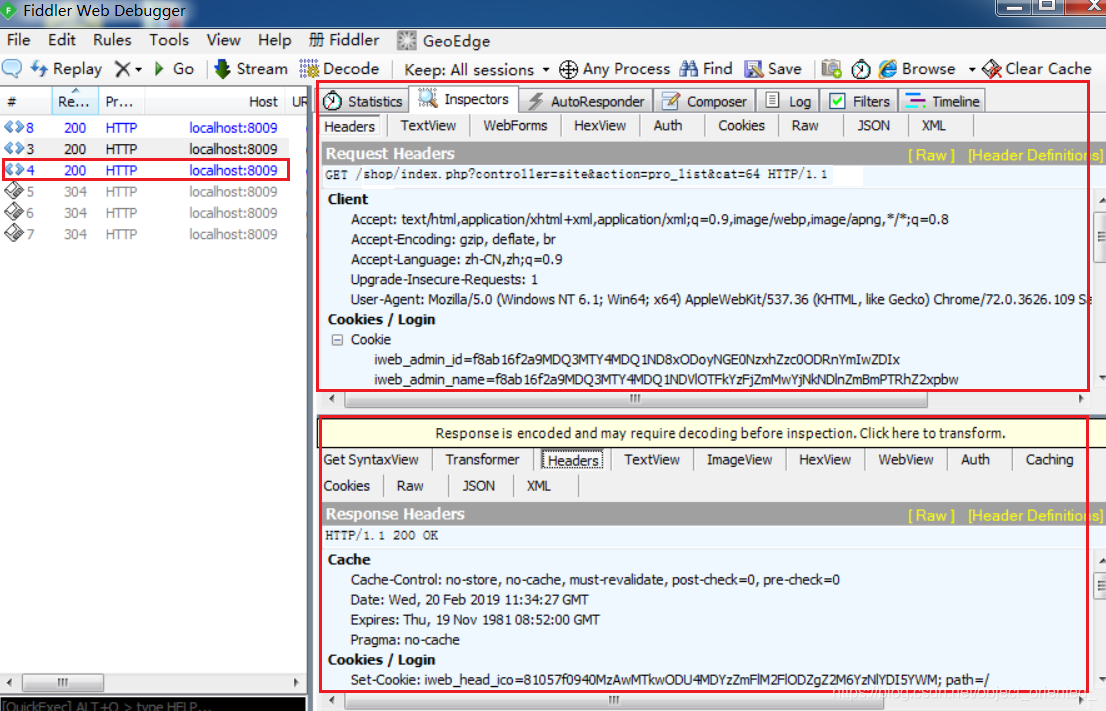1106x711 pixels.
Task: Sort sessions by Result column header
Action: [x=74, y=101]
